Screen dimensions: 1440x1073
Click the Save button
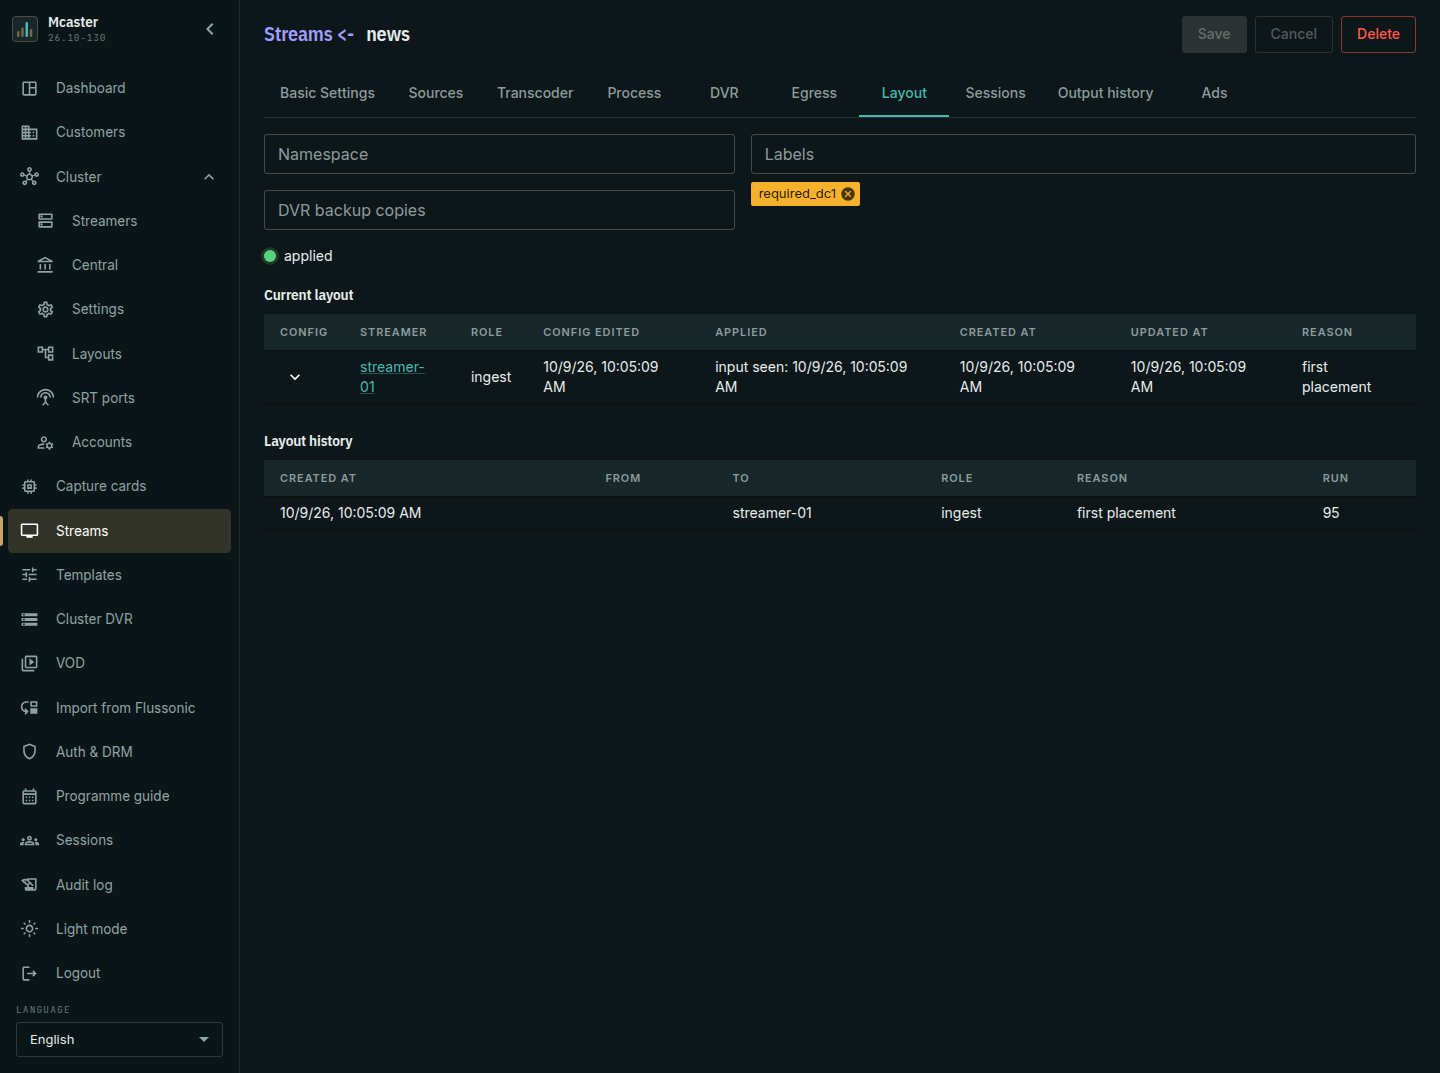1214,34
